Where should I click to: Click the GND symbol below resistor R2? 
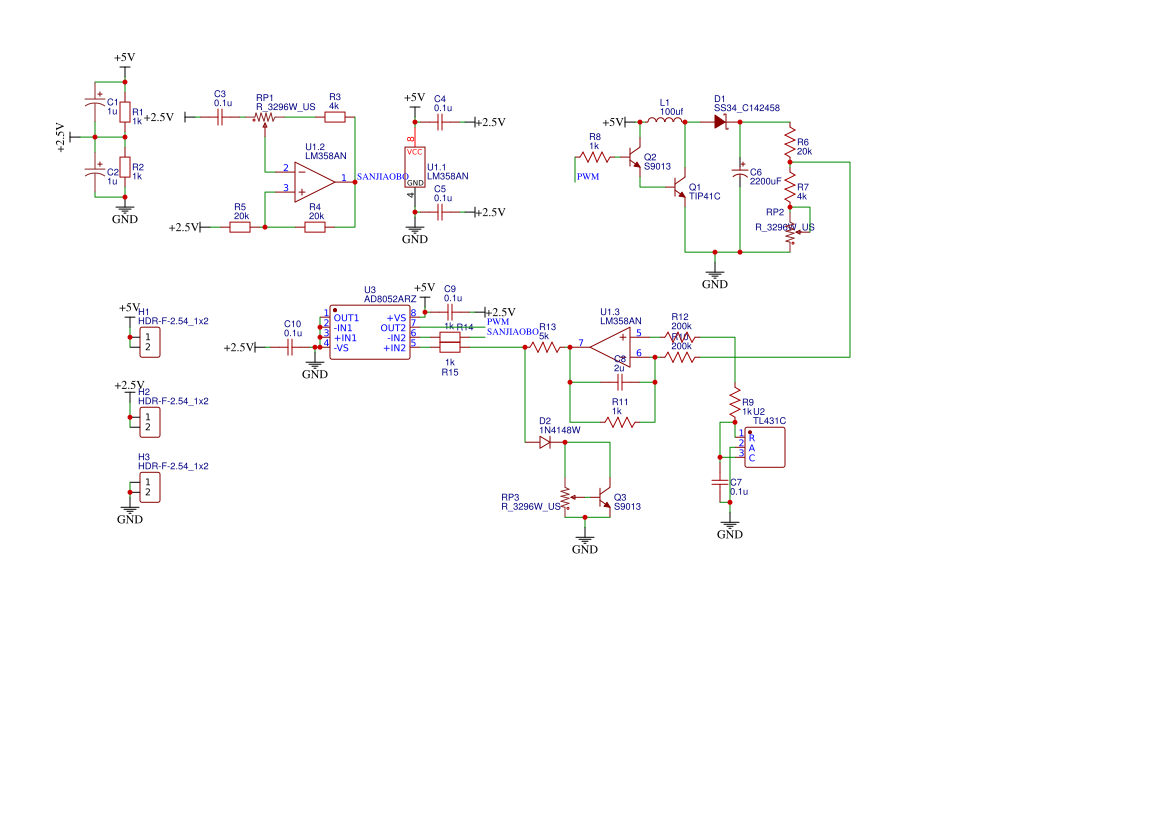(125, 215)
